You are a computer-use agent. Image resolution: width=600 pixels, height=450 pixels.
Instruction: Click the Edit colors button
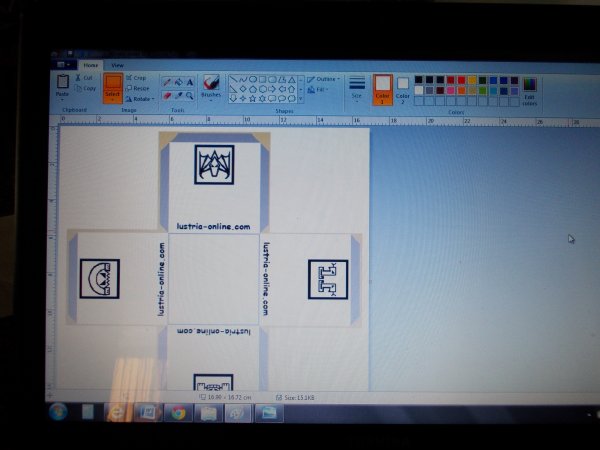click(x=528, y=89)
